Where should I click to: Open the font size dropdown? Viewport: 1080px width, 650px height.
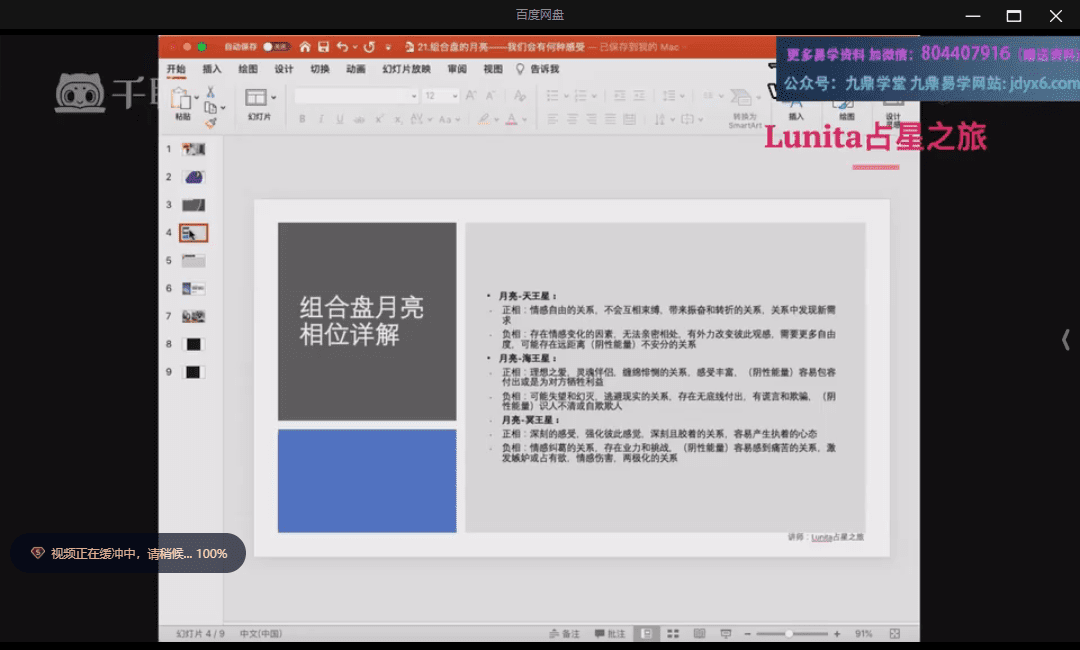(457, 96)
